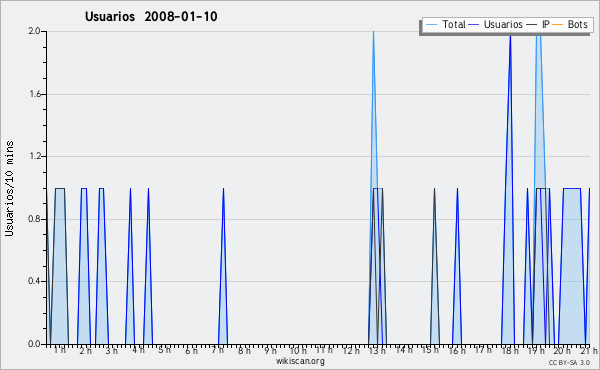Image resolution: width=600 pixels, height=370 pixels.
Task: Click the '0.8' y-axis value
Action: (34, 219)
